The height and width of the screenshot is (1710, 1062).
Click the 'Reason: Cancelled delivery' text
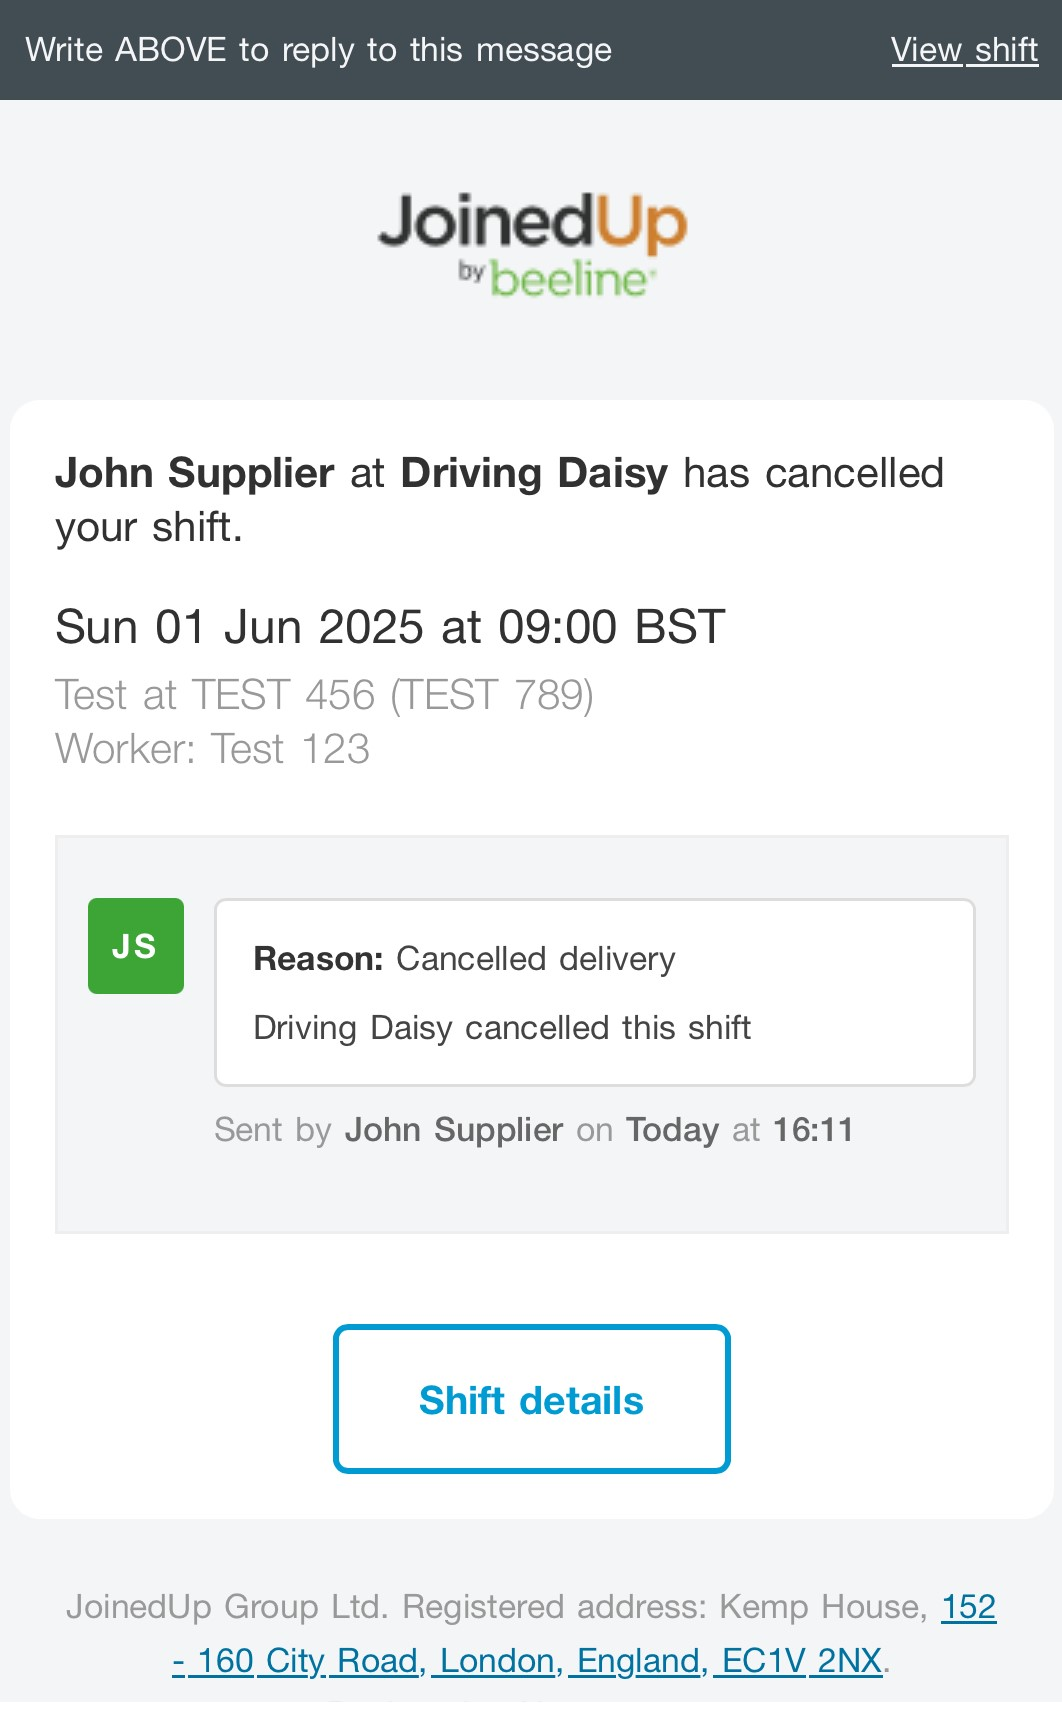click(464, 959)
